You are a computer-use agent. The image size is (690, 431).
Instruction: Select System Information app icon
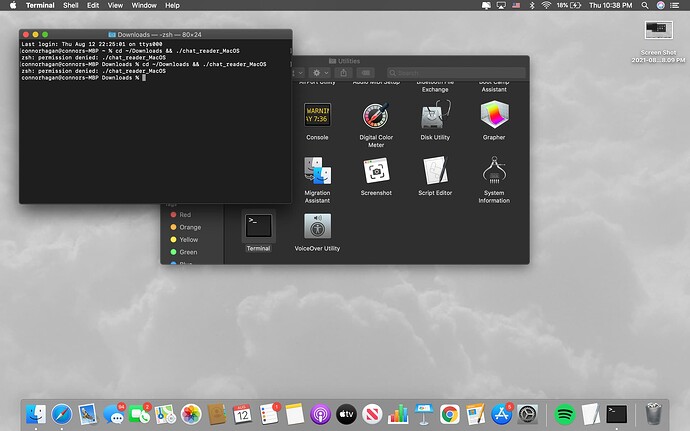pyautogui.click(x=494, y=170)
